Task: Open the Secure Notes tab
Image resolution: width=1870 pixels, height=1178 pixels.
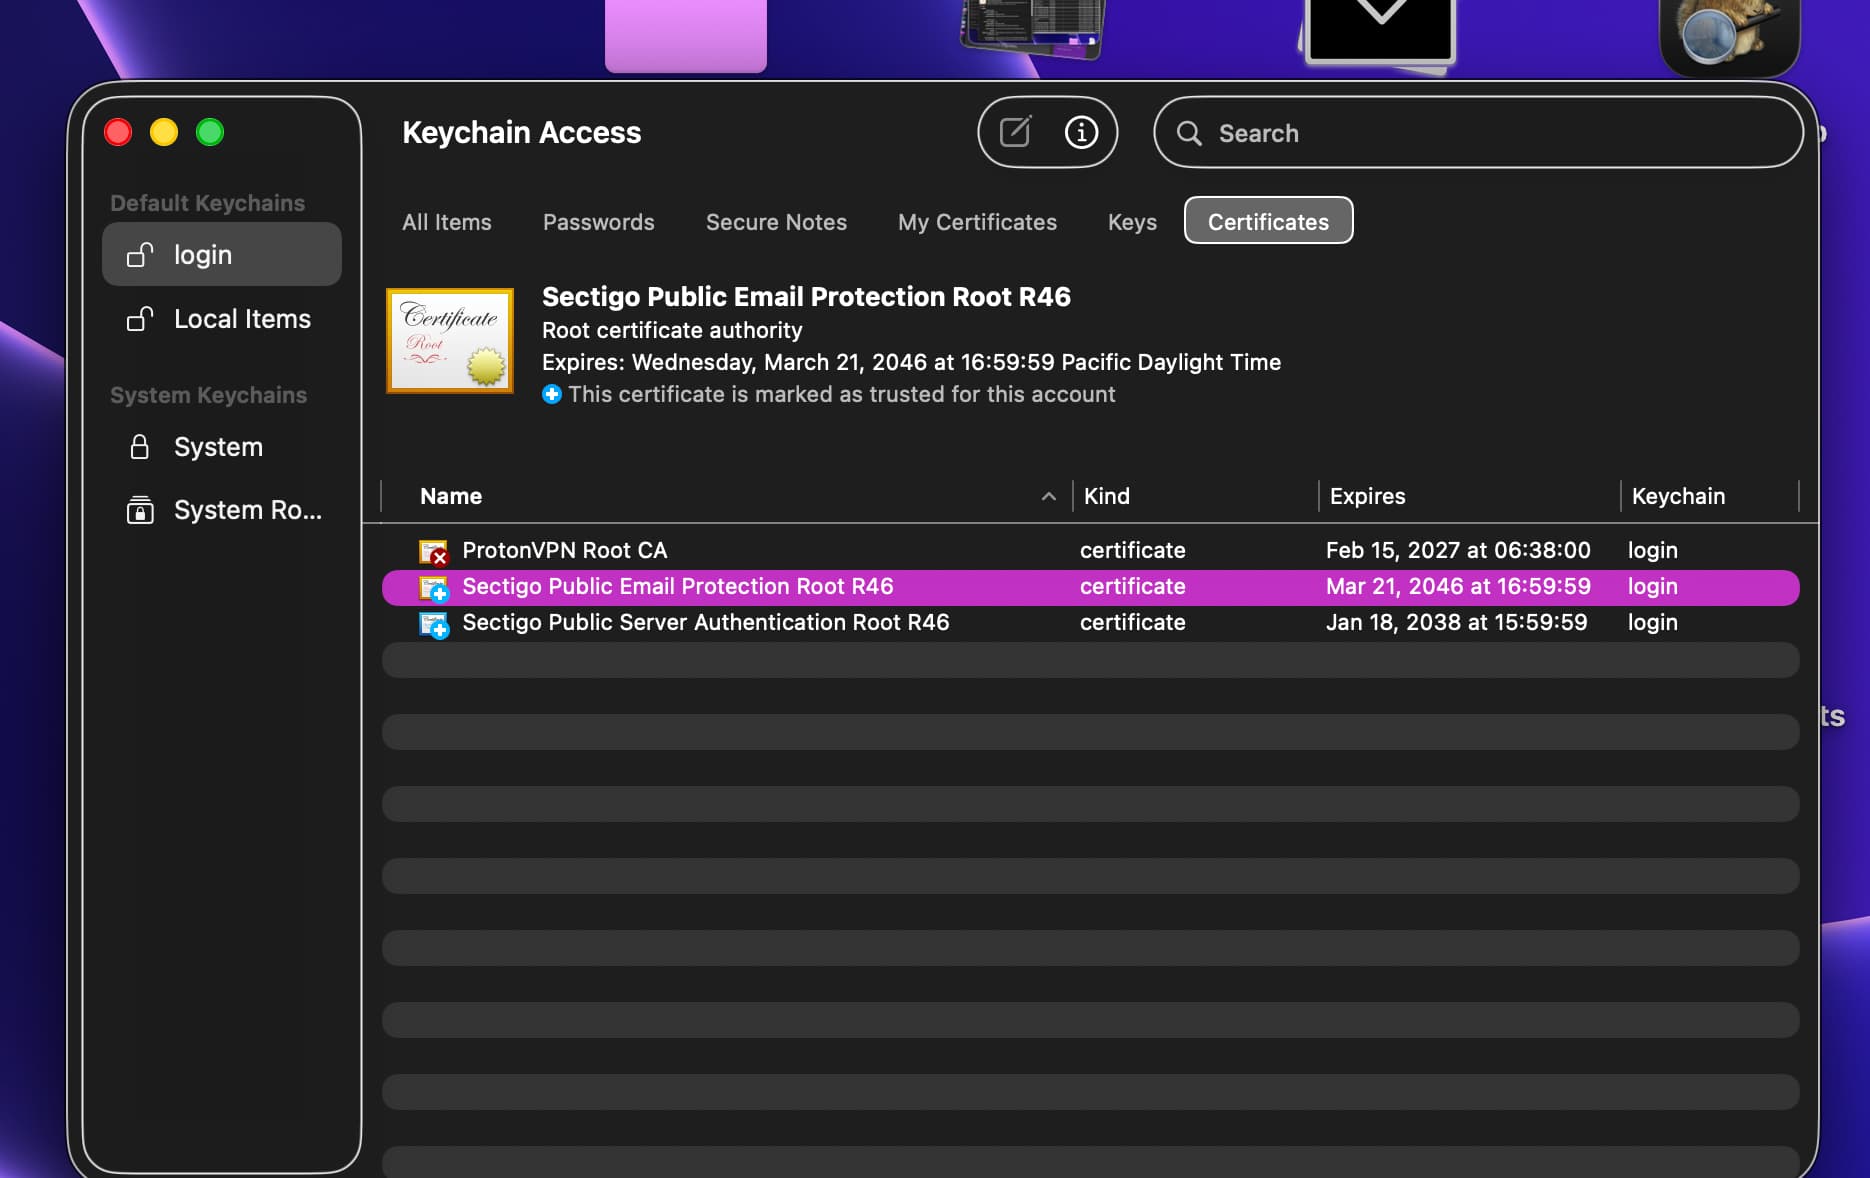Action: (x=776, y=222)
